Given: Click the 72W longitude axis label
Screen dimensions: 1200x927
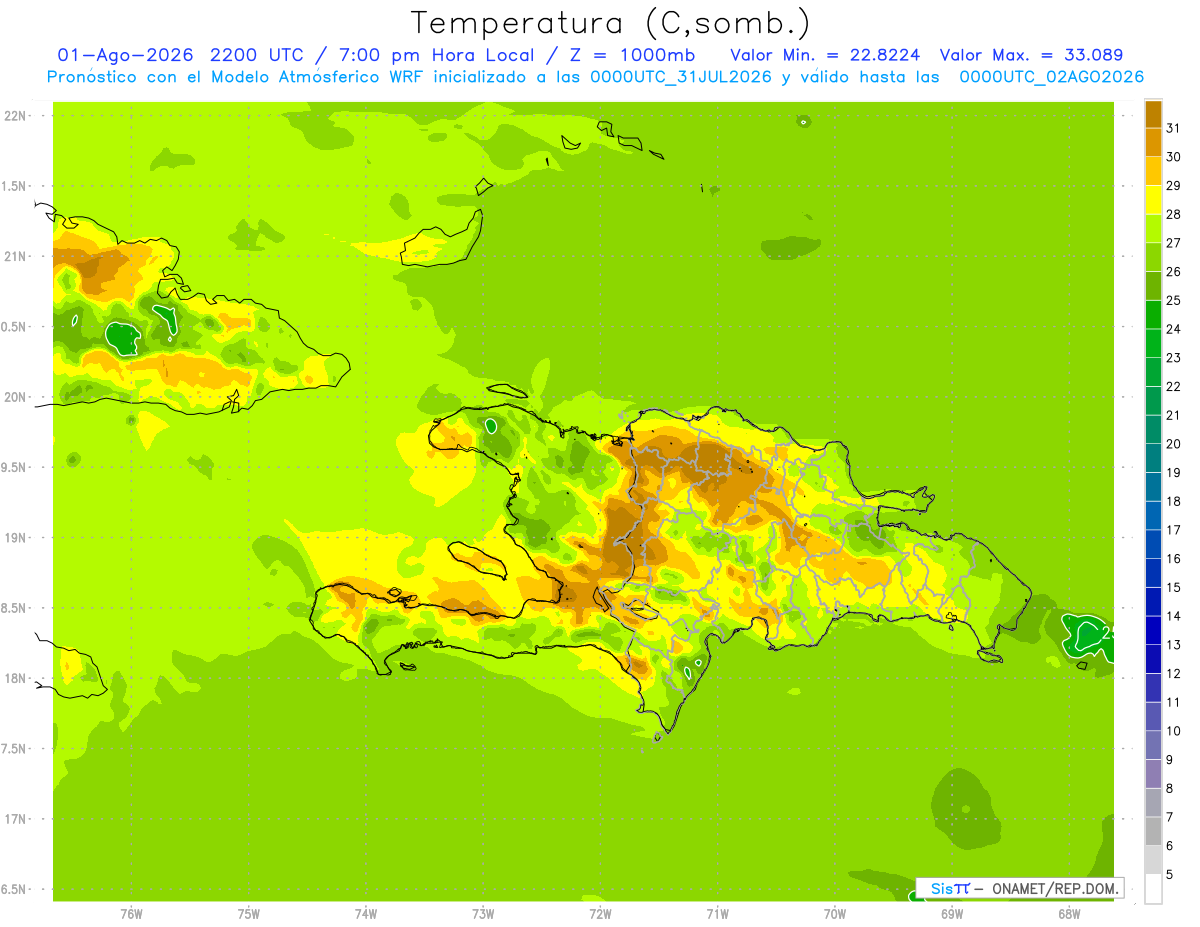Looking at the screenshot, I should click(600, 914).
